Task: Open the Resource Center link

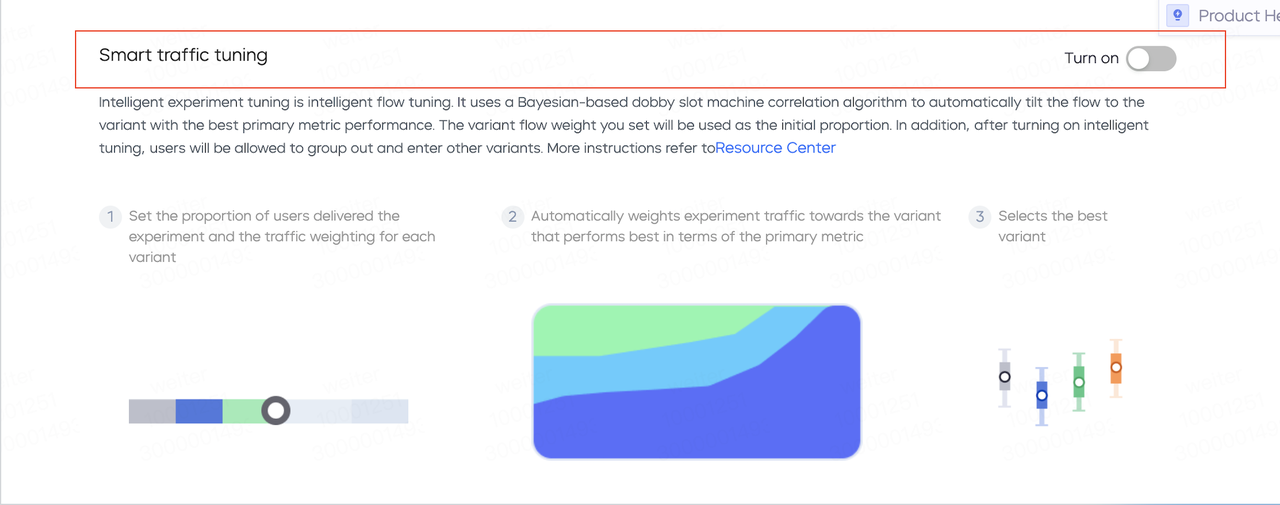Action: [x=775, y=148]
